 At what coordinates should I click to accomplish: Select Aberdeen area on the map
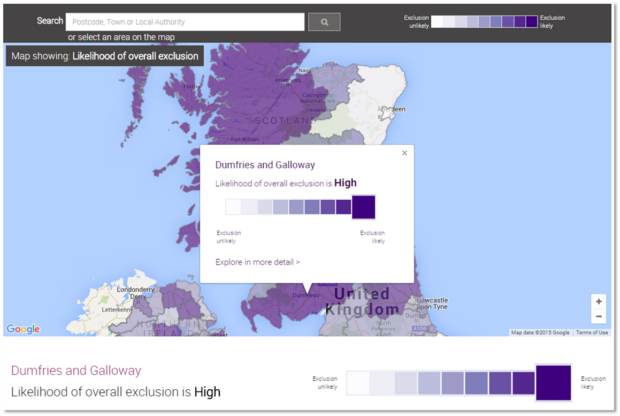point(391,109)
